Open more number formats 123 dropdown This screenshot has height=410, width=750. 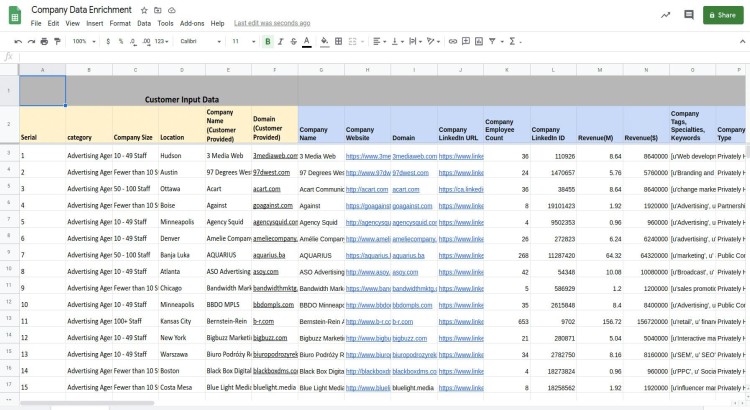coord(162,42)
